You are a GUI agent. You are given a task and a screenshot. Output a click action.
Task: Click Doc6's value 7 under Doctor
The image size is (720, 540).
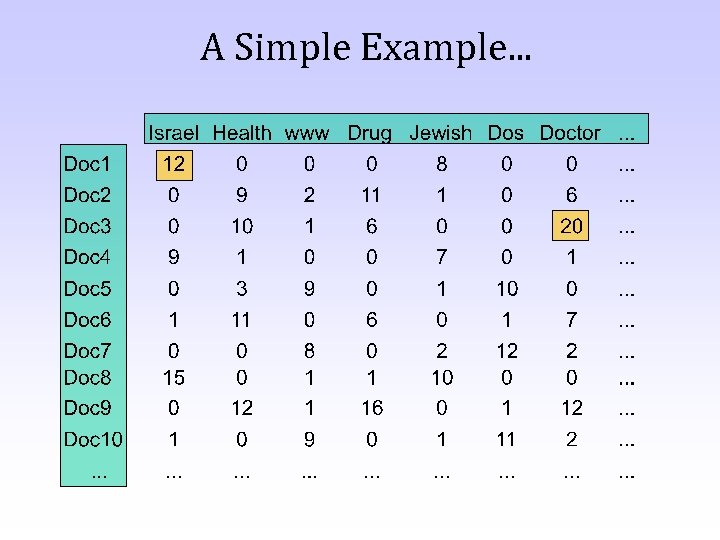click(x=571, y=320)
